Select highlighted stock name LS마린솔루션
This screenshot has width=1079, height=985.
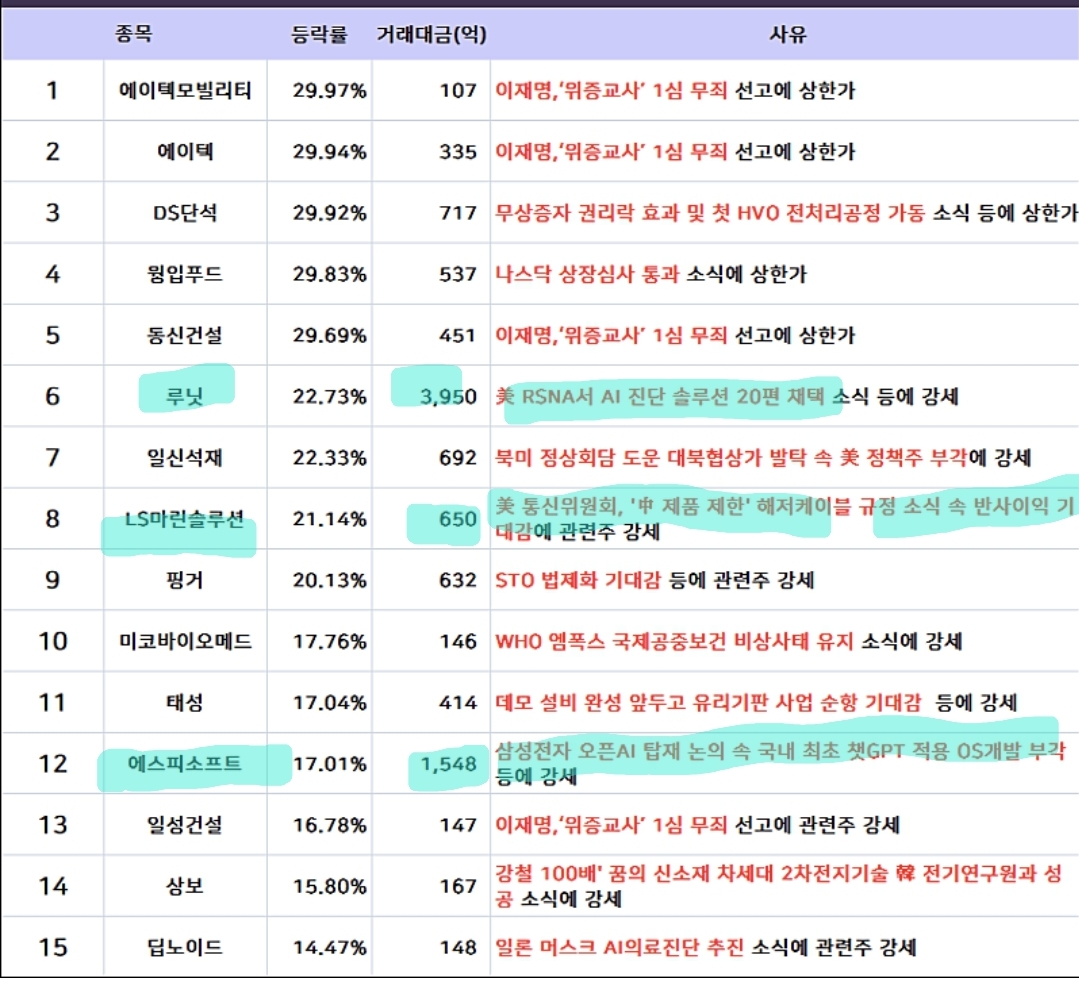[185, 519]
